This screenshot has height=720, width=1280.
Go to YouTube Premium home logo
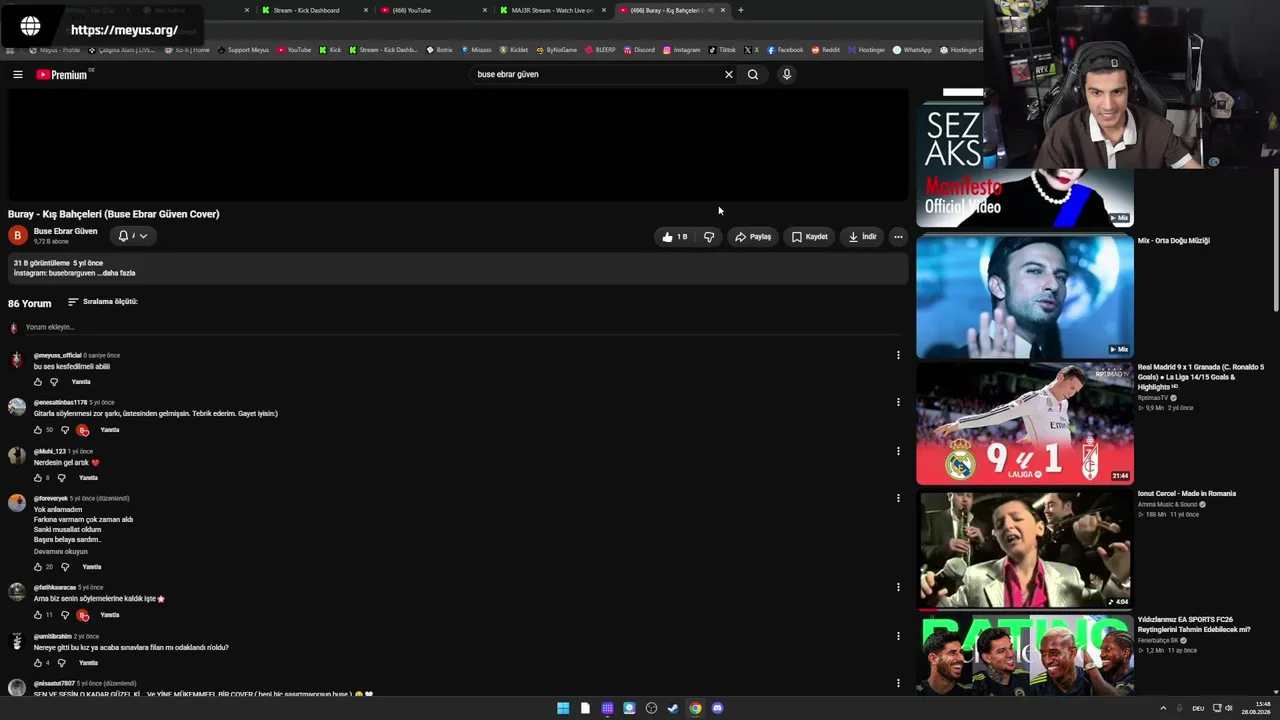coord(62,75)
